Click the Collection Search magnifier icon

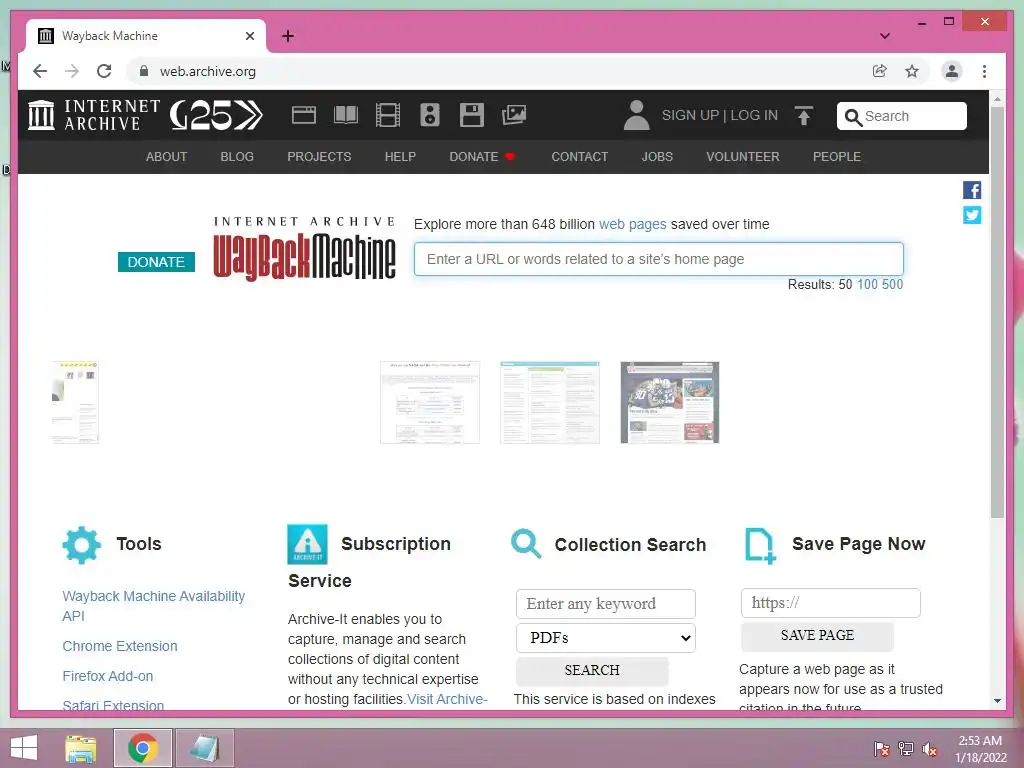(526, 544)
